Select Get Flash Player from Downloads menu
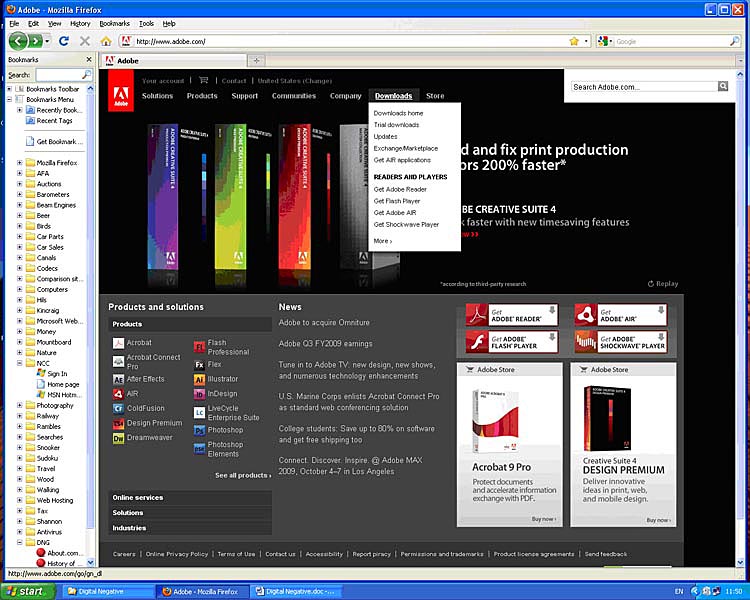750x600 pixels. (397, 201)
